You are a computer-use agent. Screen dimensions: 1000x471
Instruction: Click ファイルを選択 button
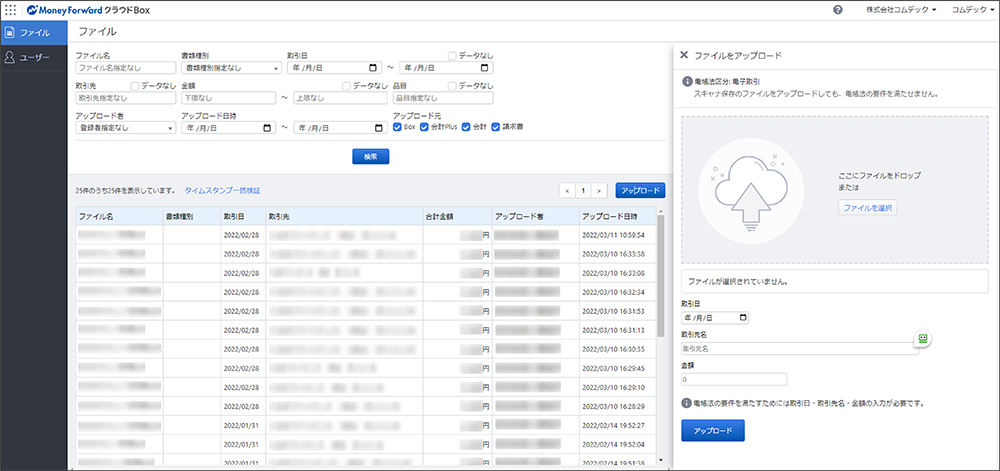(867, 208)
